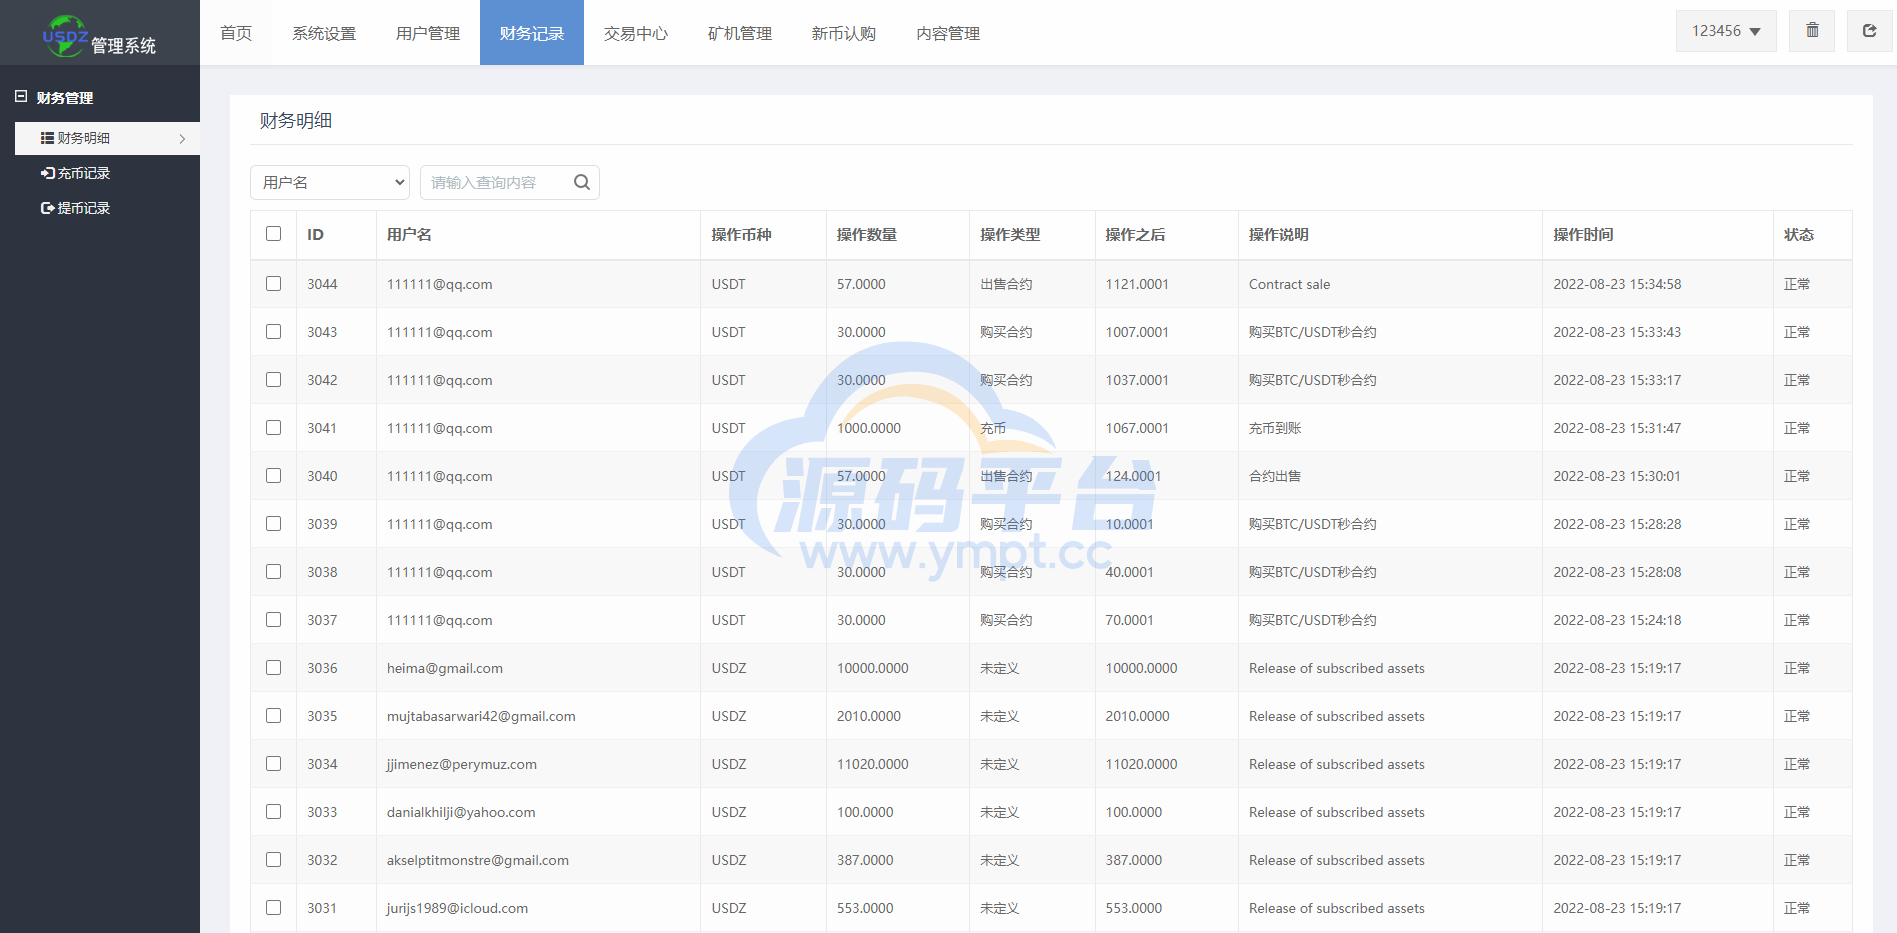Viewport: 1897px width, 933px height.
Task: Go to the 首页 tab
Action: tap(236, 33)
